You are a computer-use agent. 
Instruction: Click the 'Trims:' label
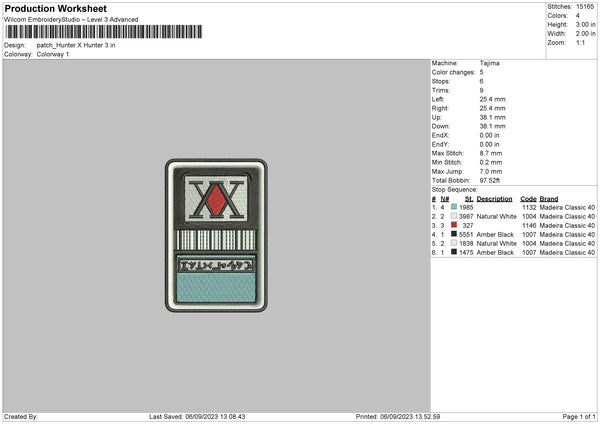click(x=441, y=90)
